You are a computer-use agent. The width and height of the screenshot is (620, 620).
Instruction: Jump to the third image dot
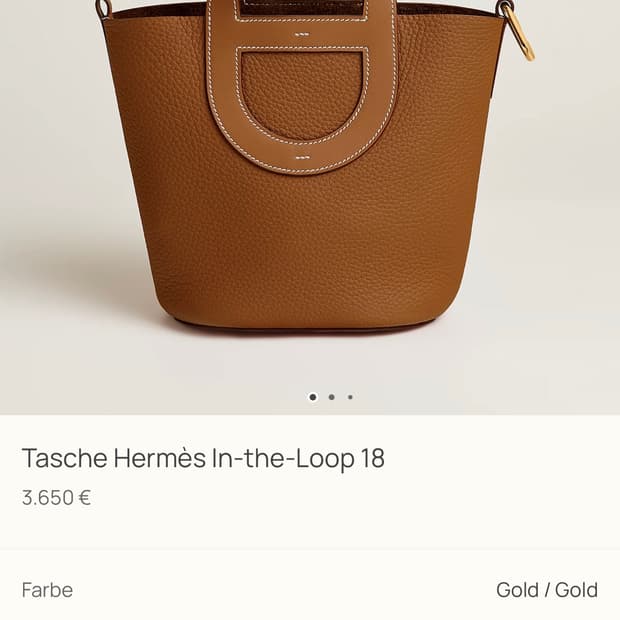pos(350,397)
